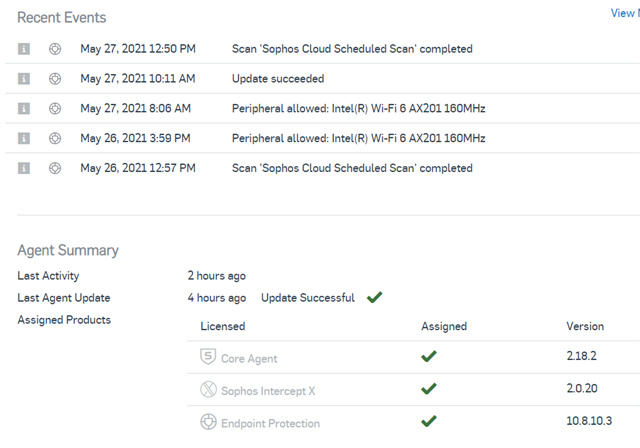This screenshot has height=448, width=640.
Task: Click the 'Update succeeded' event description
Action: [x=278, y=79]
